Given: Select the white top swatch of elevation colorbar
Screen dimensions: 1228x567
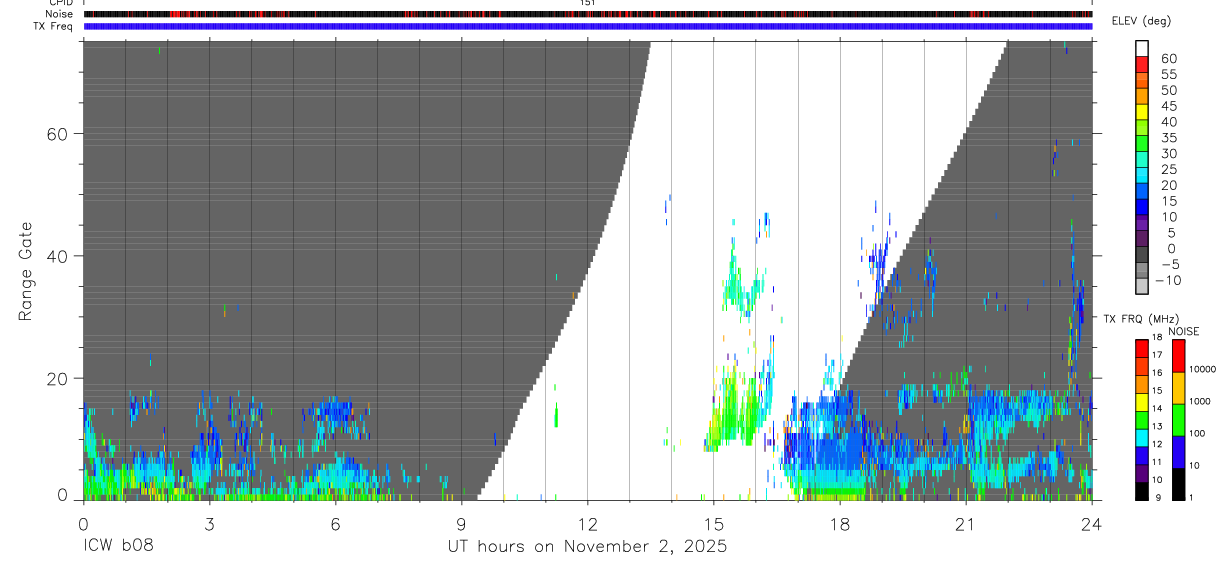Looking at the screenshot, I should [x=1142, y=48].
